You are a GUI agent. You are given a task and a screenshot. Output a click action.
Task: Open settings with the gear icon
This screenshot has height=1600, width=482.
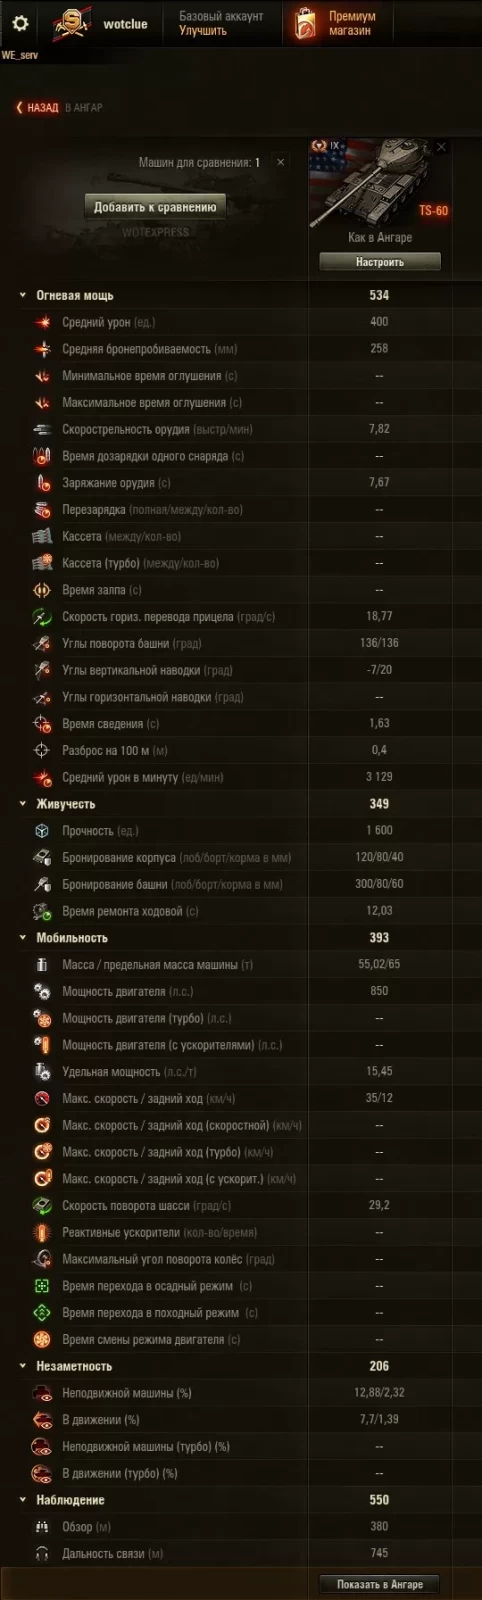tap(20, 23)
